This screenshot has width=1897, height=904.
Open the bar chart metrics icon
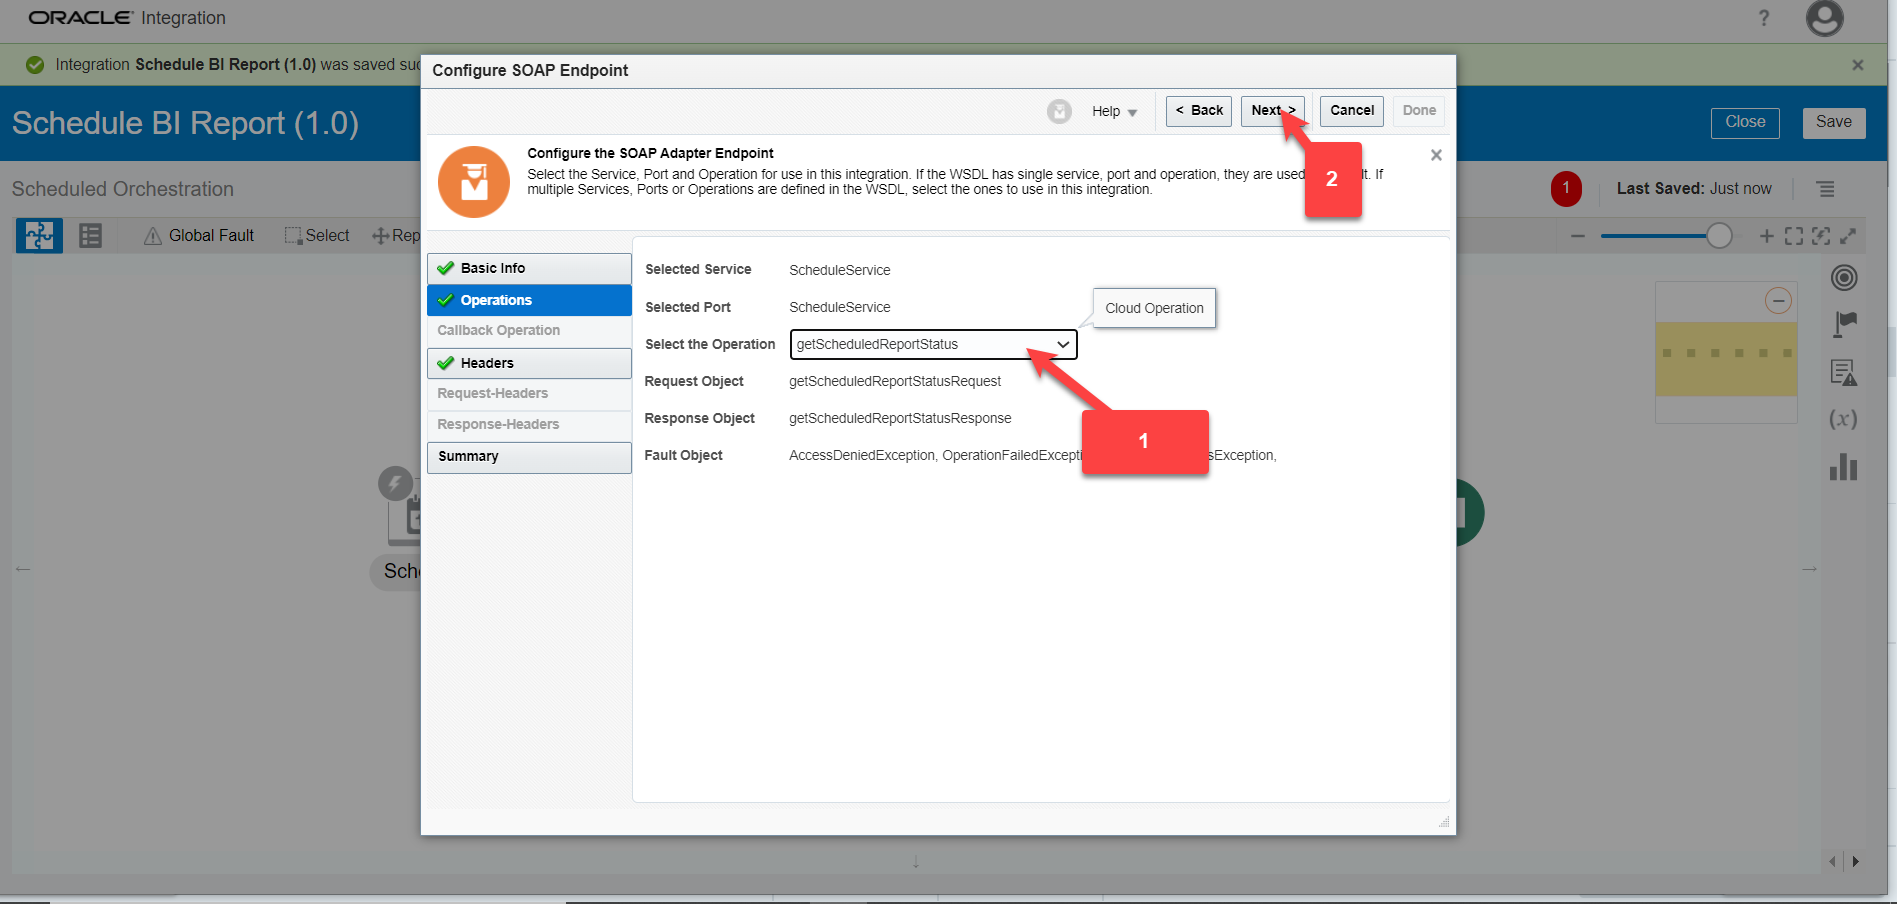[x=1843, y=467]
